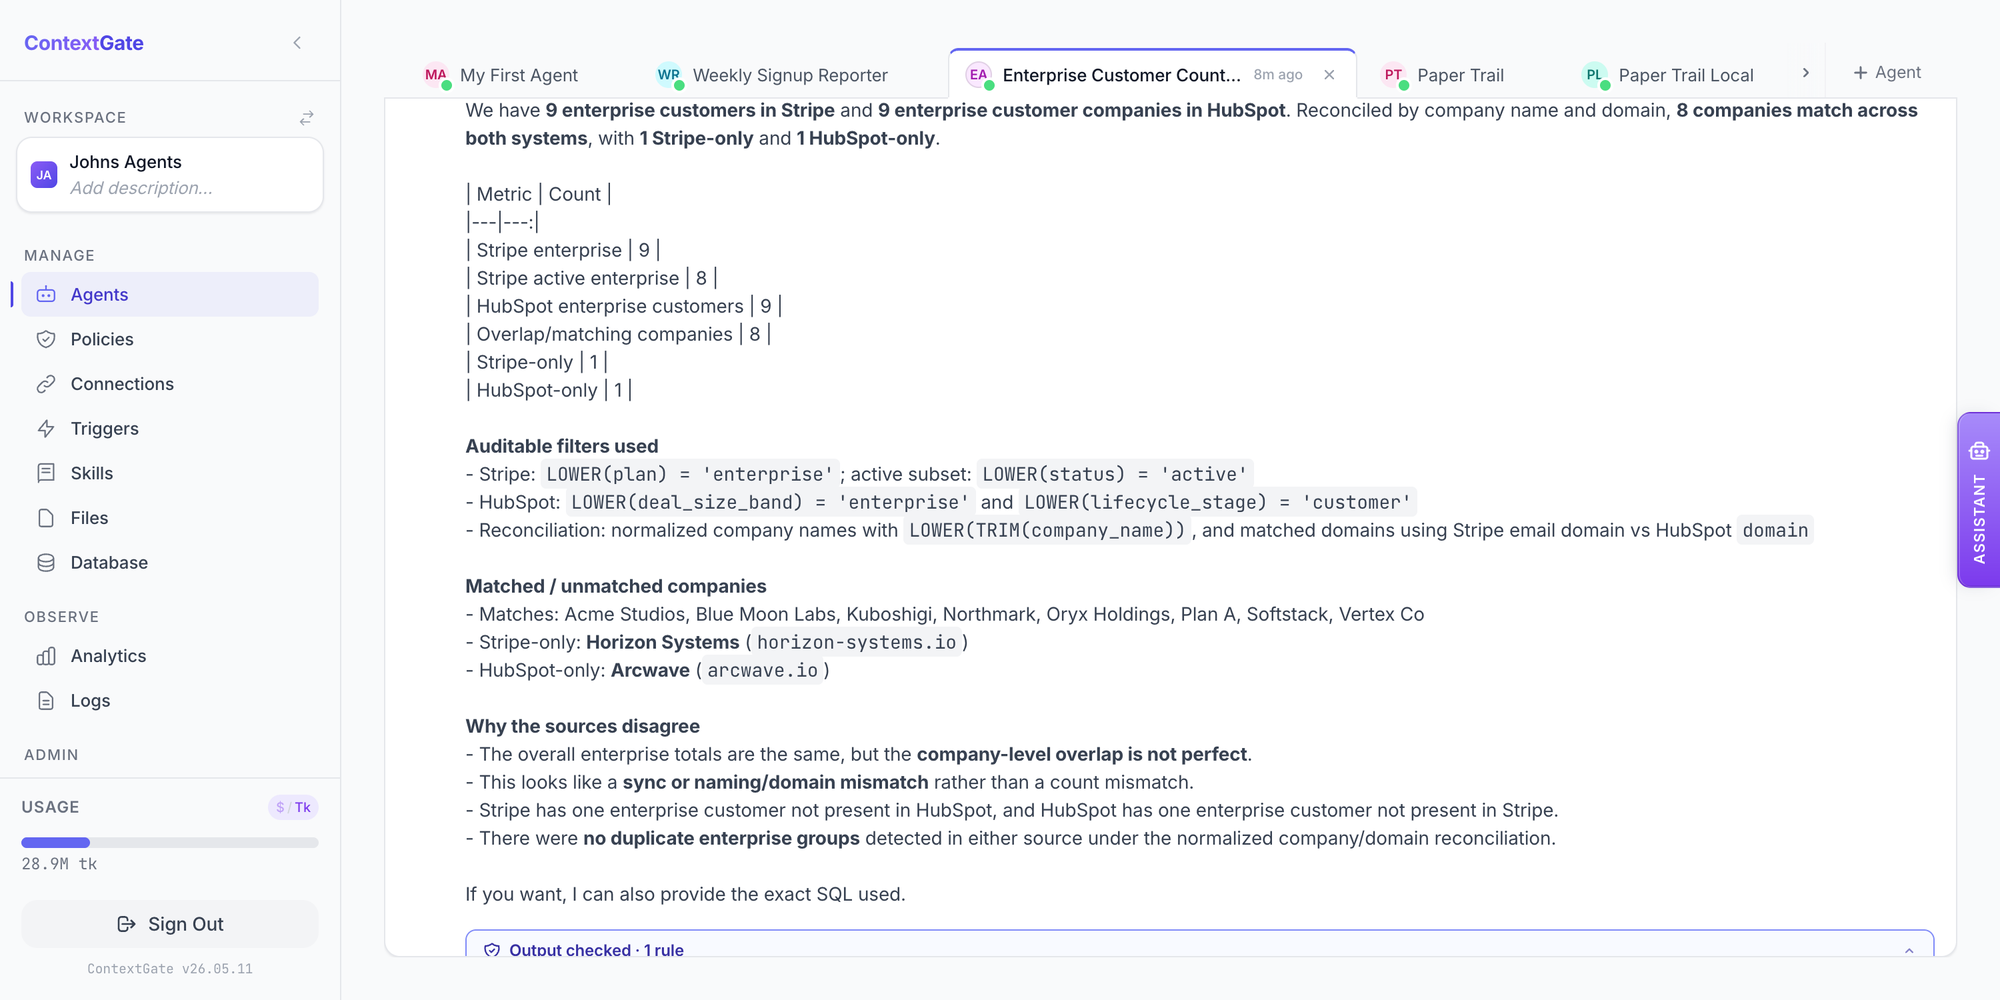
Task: Go to Connections
Action: pos(170,384)
